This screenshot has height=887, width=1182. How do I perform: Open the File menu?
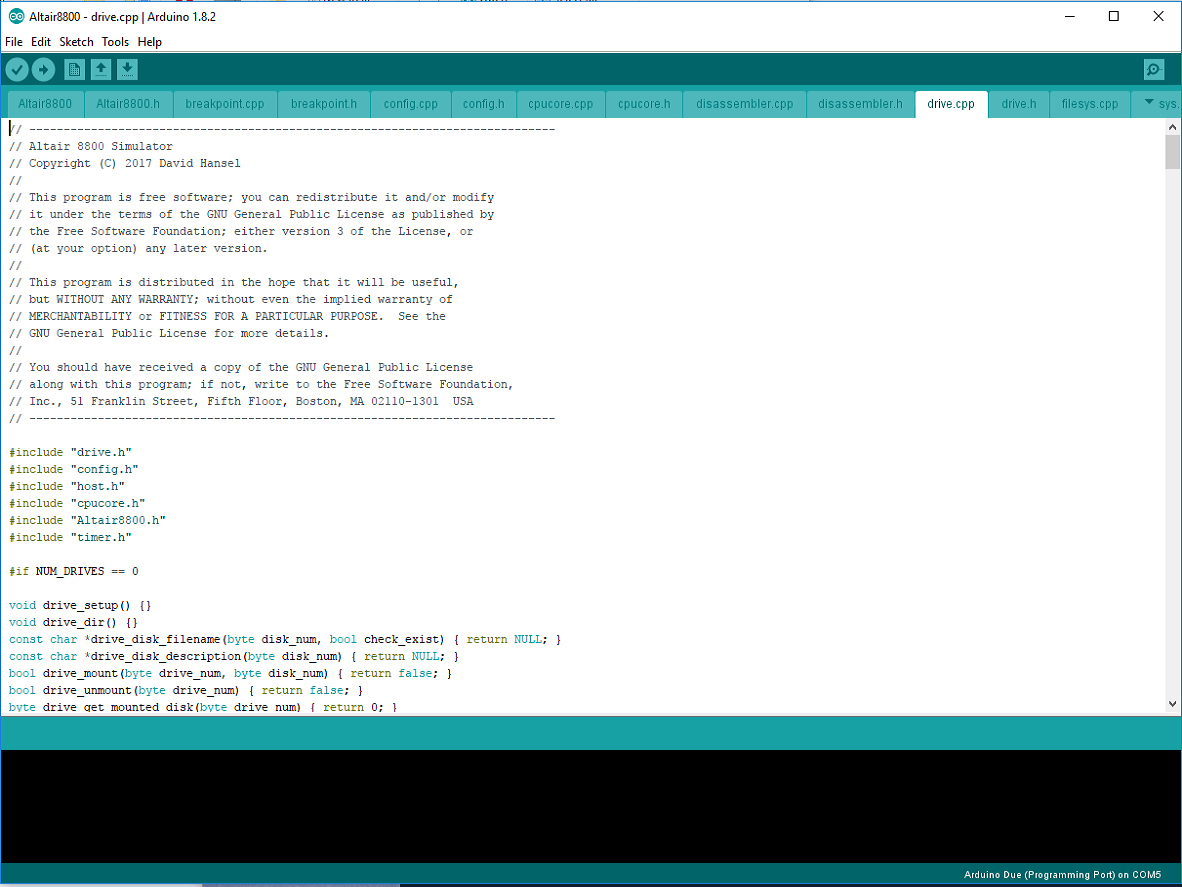pos(14,42)
